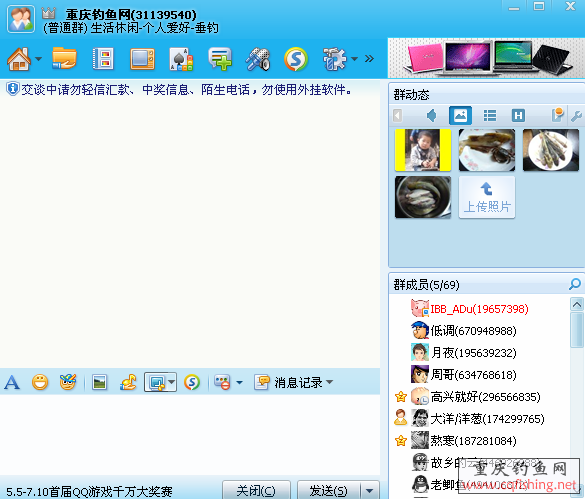585x499 pixels.
Task: Click the star icon beside 高兴就好
Action: click(x=401, y=396)
